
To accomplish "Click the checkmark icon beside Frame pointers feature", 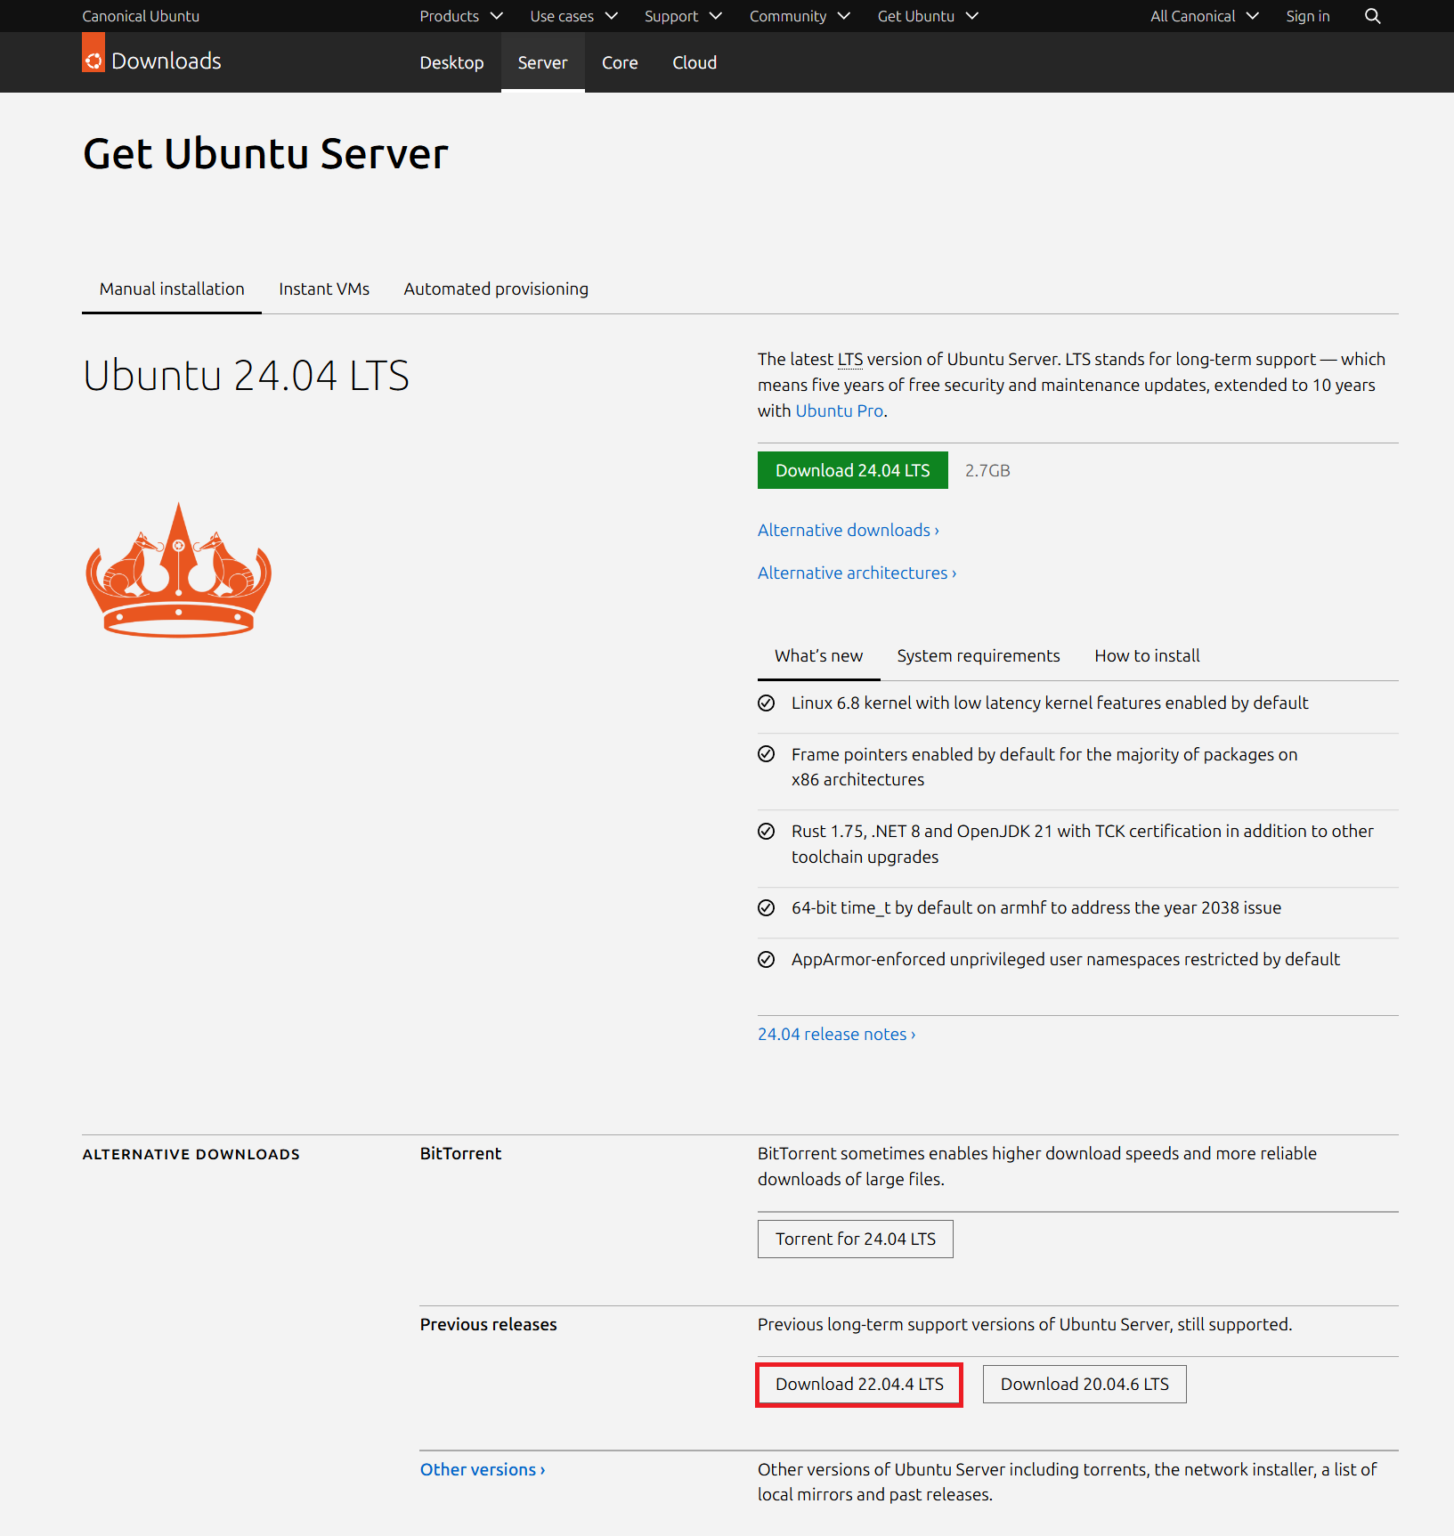I will point(766,754).
